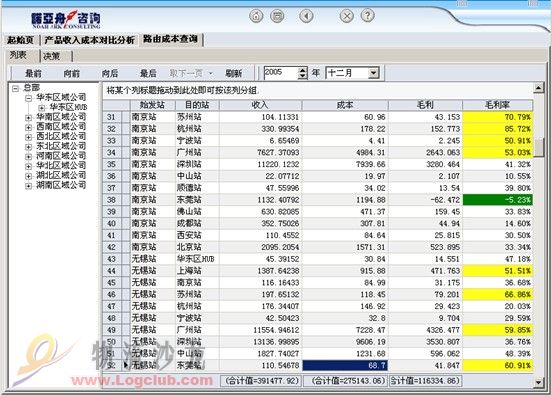
Task: Sort by the 收入 column header
Action: (261, 105)
